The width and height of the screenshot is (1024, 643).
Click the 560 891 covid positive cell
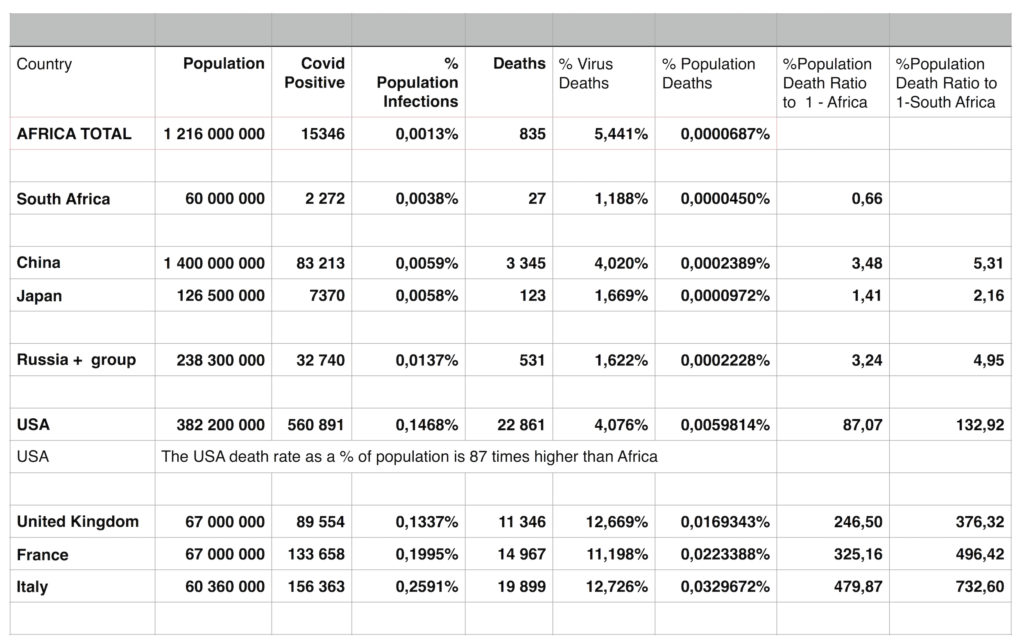[x=311, y=424]
